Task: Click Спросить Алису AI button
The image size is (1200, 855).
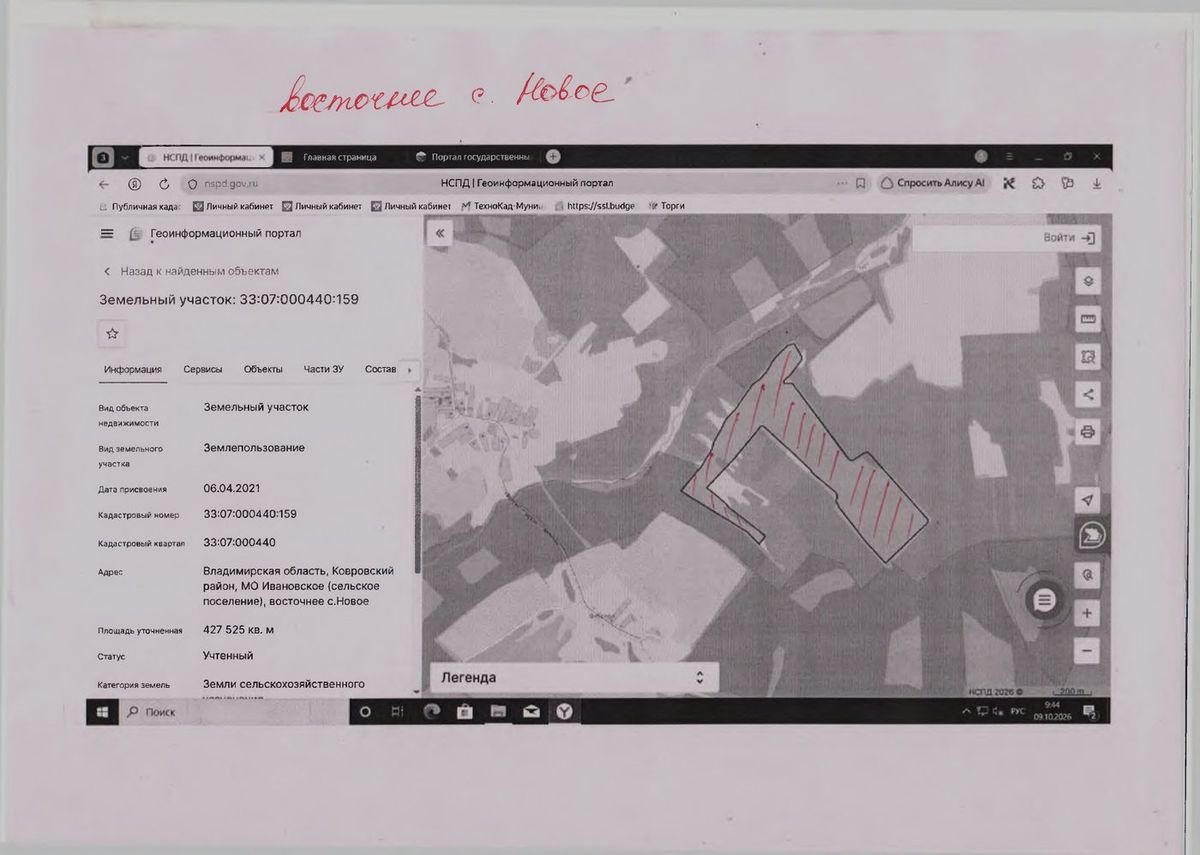Action: (x=934, y=184)
